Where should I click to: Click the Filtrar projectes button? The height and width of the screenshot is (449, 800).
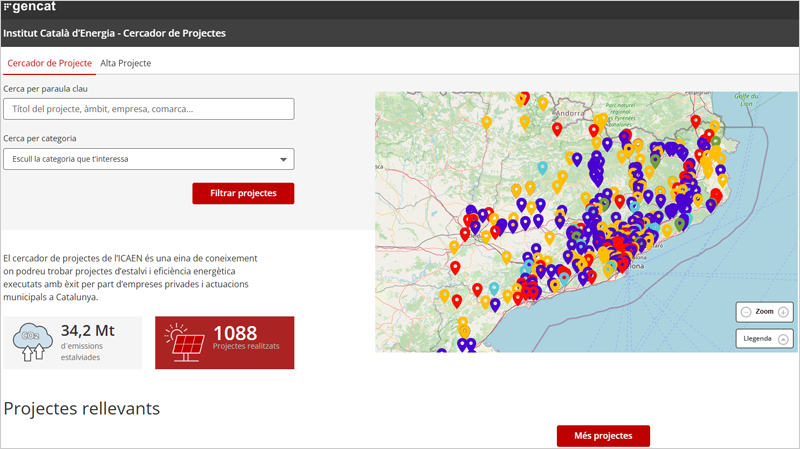243,193
